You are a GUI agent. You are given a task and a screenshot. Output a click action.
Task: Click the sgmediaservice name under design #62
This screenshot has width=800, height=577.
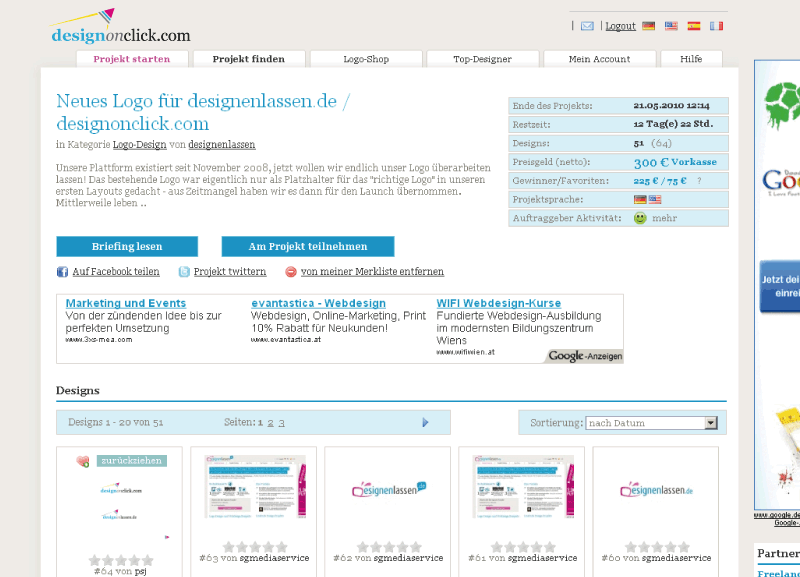coord(408,558)
